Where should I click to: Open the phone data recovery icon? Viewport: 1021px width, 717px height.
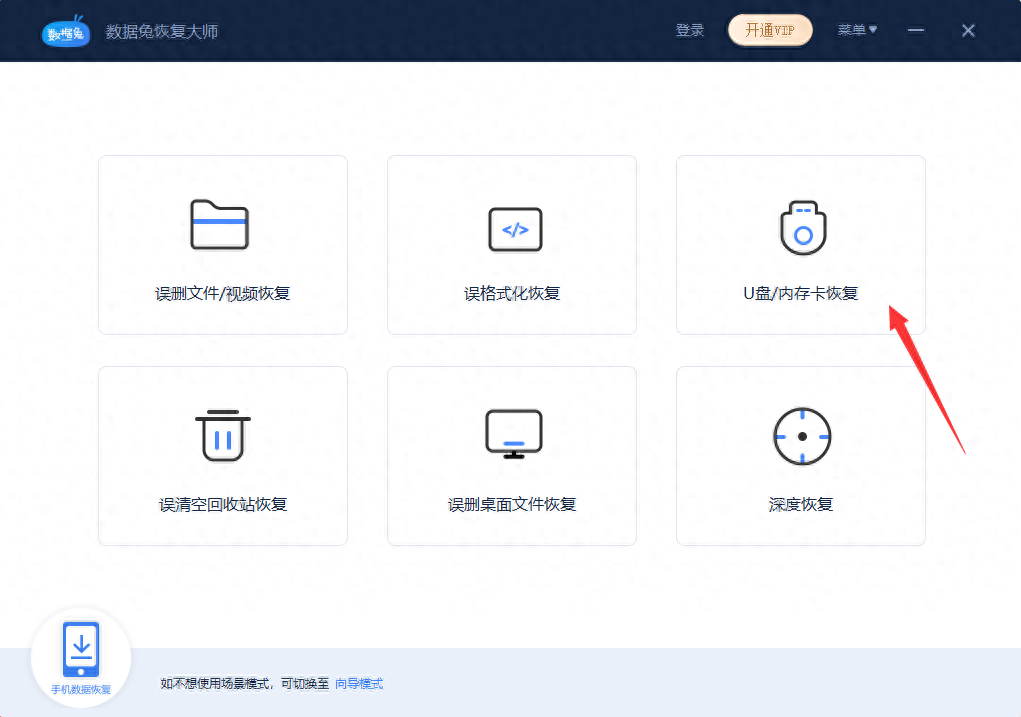pos(81,650)
